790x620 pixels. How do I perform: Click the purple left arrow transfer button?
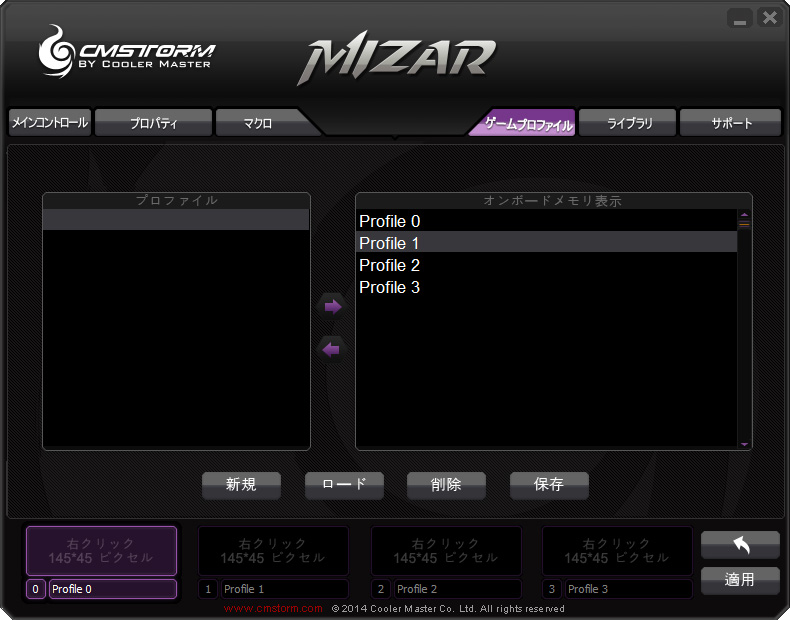(332, 350)
